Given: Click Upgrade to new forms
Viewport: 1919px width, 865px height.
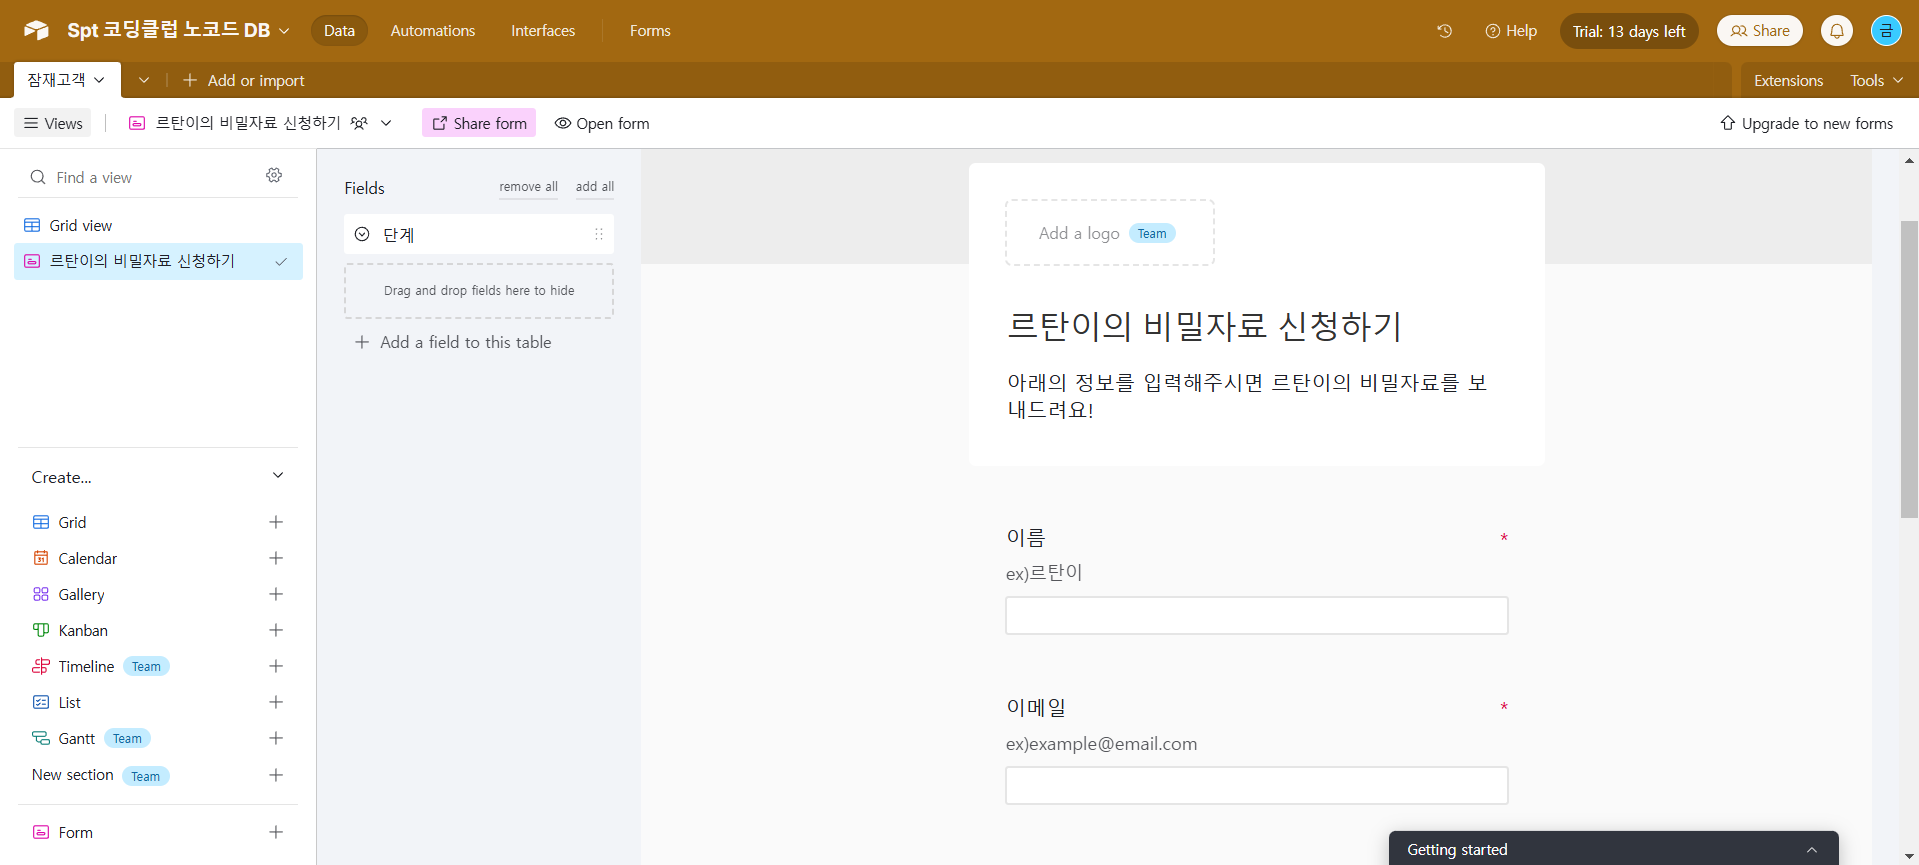Looking at the screenshot, I should [1807, 123].
